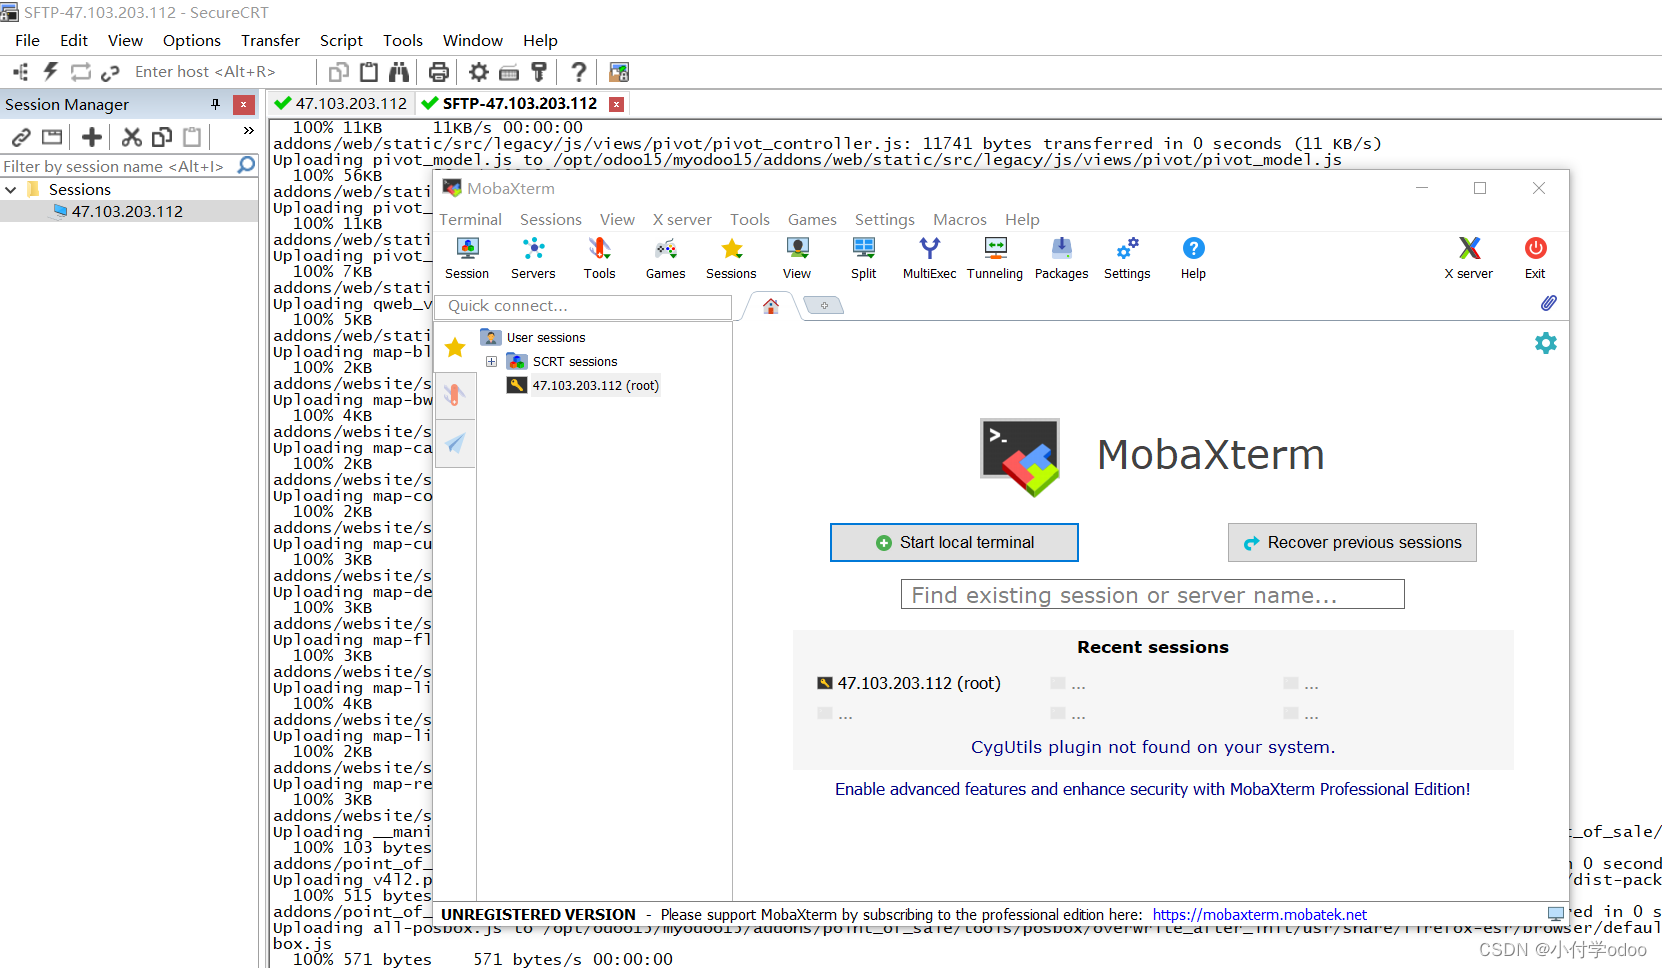Click the MultiExec icon
The width and height of the screenshot is (1662, 968).
click(x=929, y=257)
